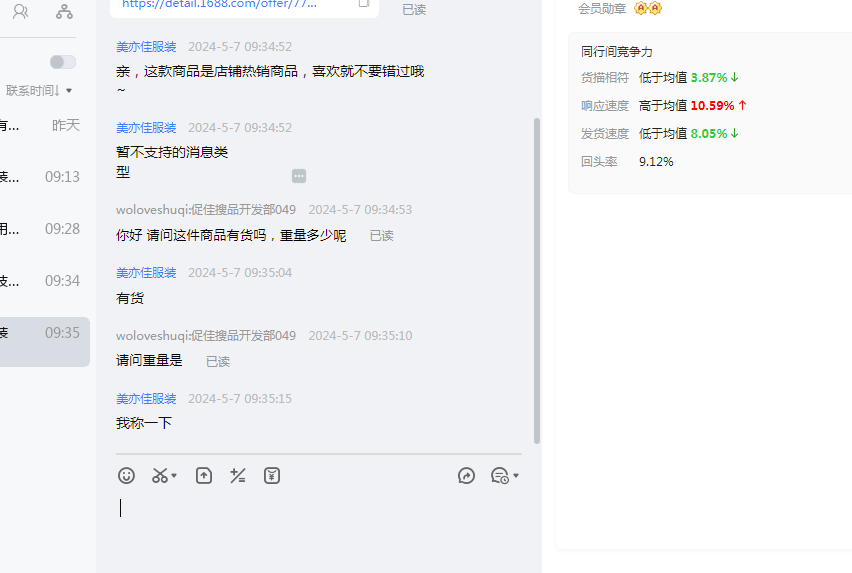
Task: Click sender 美亦佳服装 on the 我称一下 message
Action: point(146,399)
